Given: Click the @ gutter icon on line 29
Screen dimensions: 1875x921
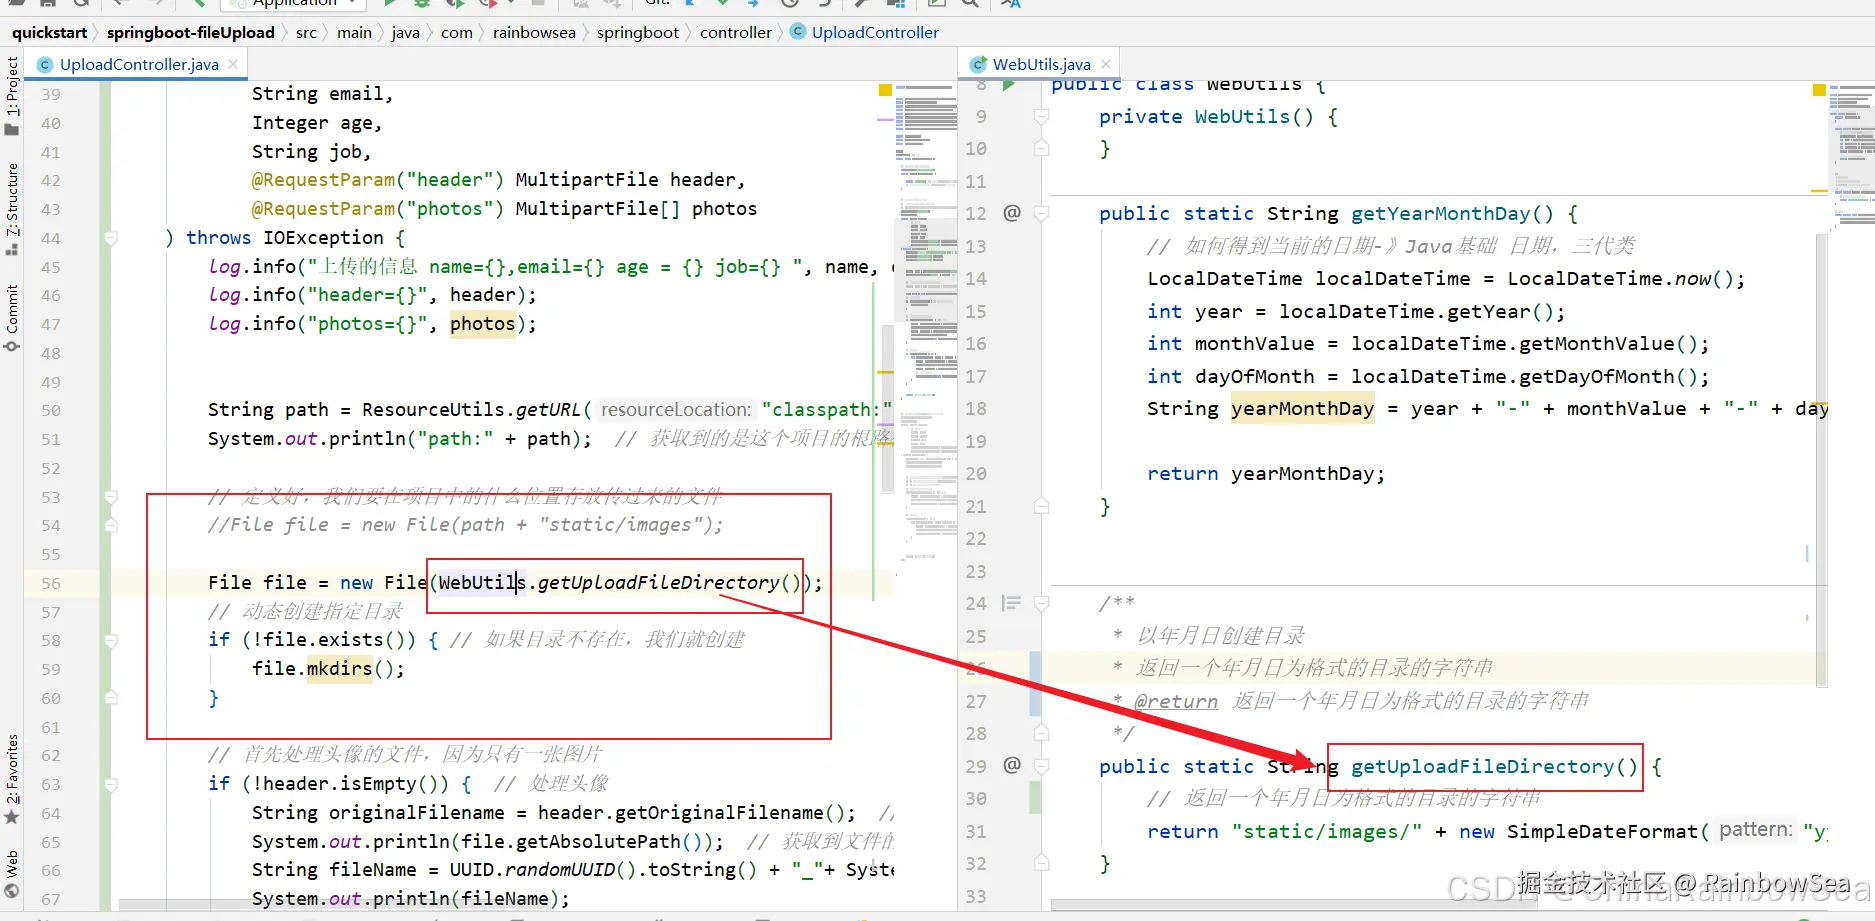Looking at the screenshot, I should 1012,765.
